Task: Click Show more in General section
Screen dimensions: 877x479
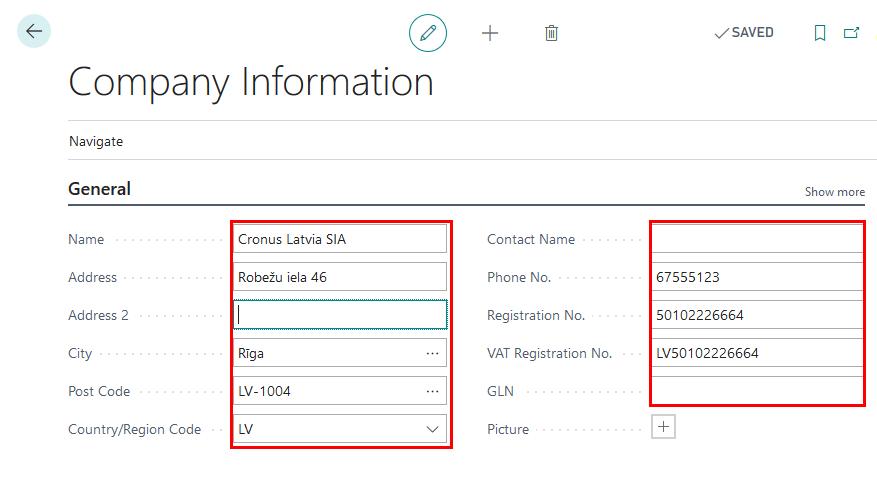Action: coord(834,192)
